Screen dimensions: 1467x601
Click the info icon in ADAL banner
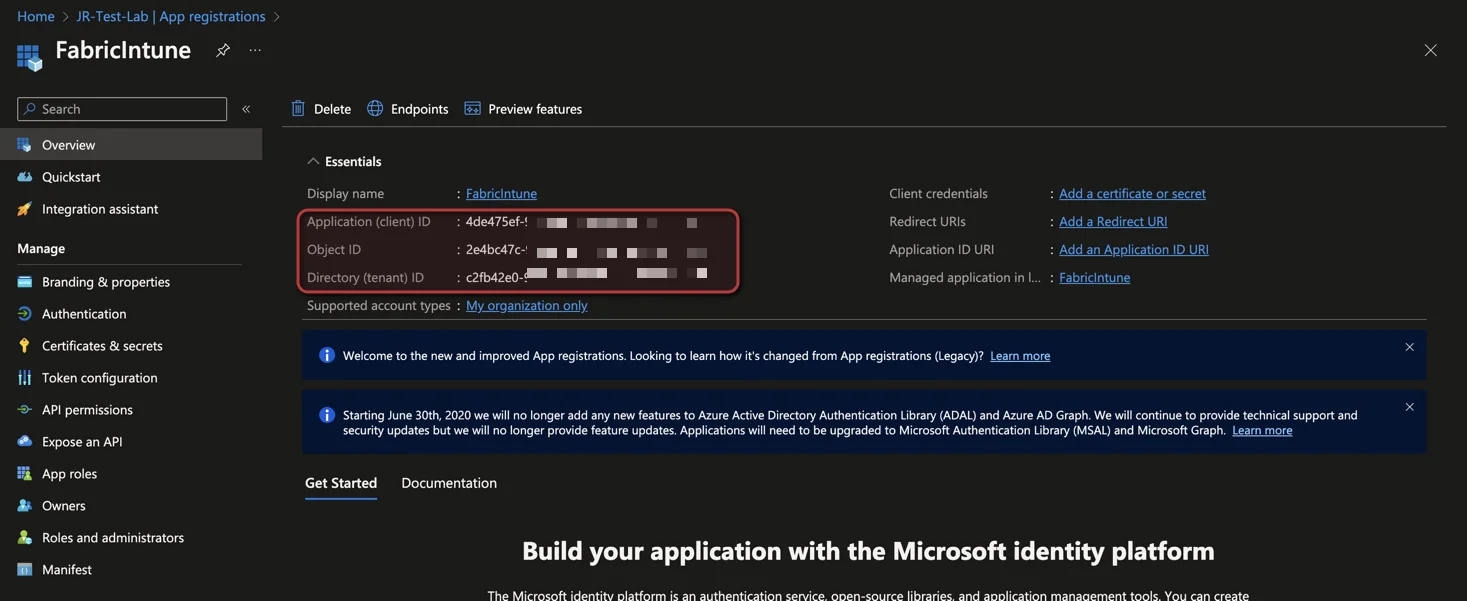[x=326, y=415]
